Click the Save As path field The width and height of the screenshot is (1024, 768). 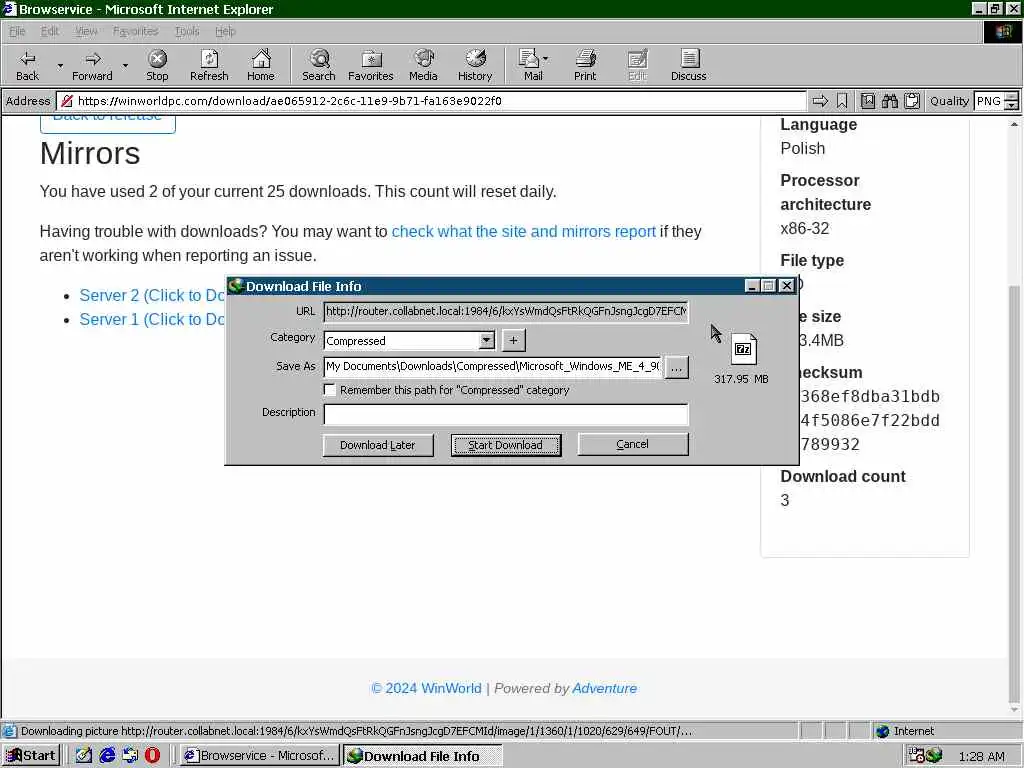point(493,366)
